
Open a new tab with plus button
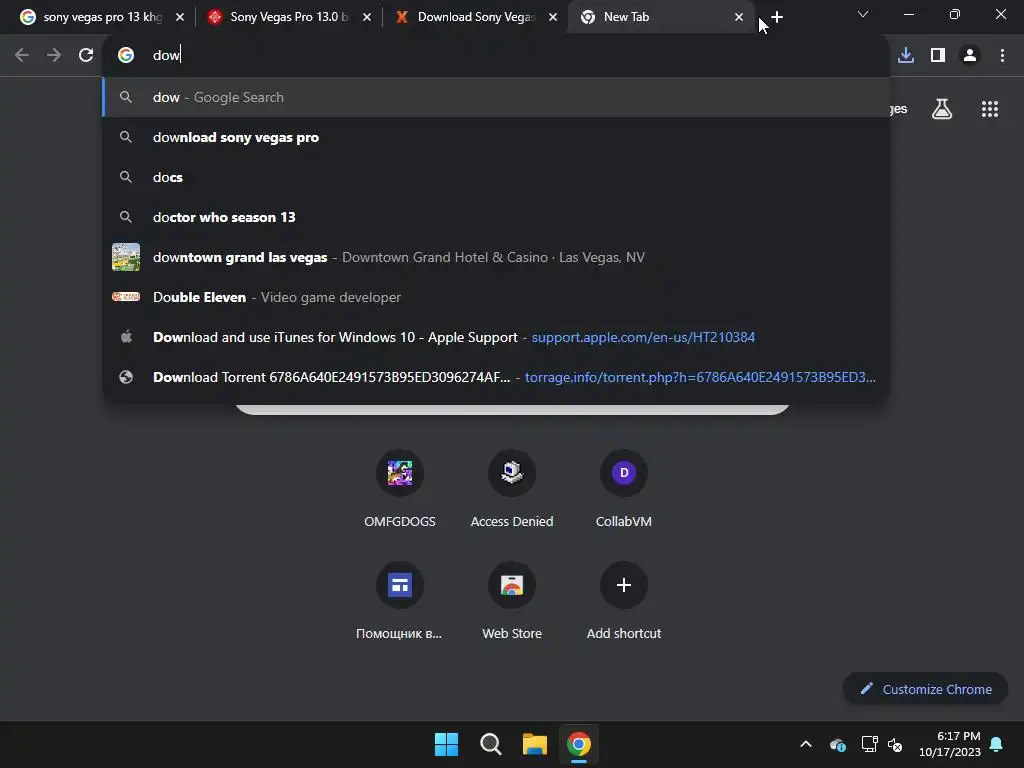coord(776,17)
